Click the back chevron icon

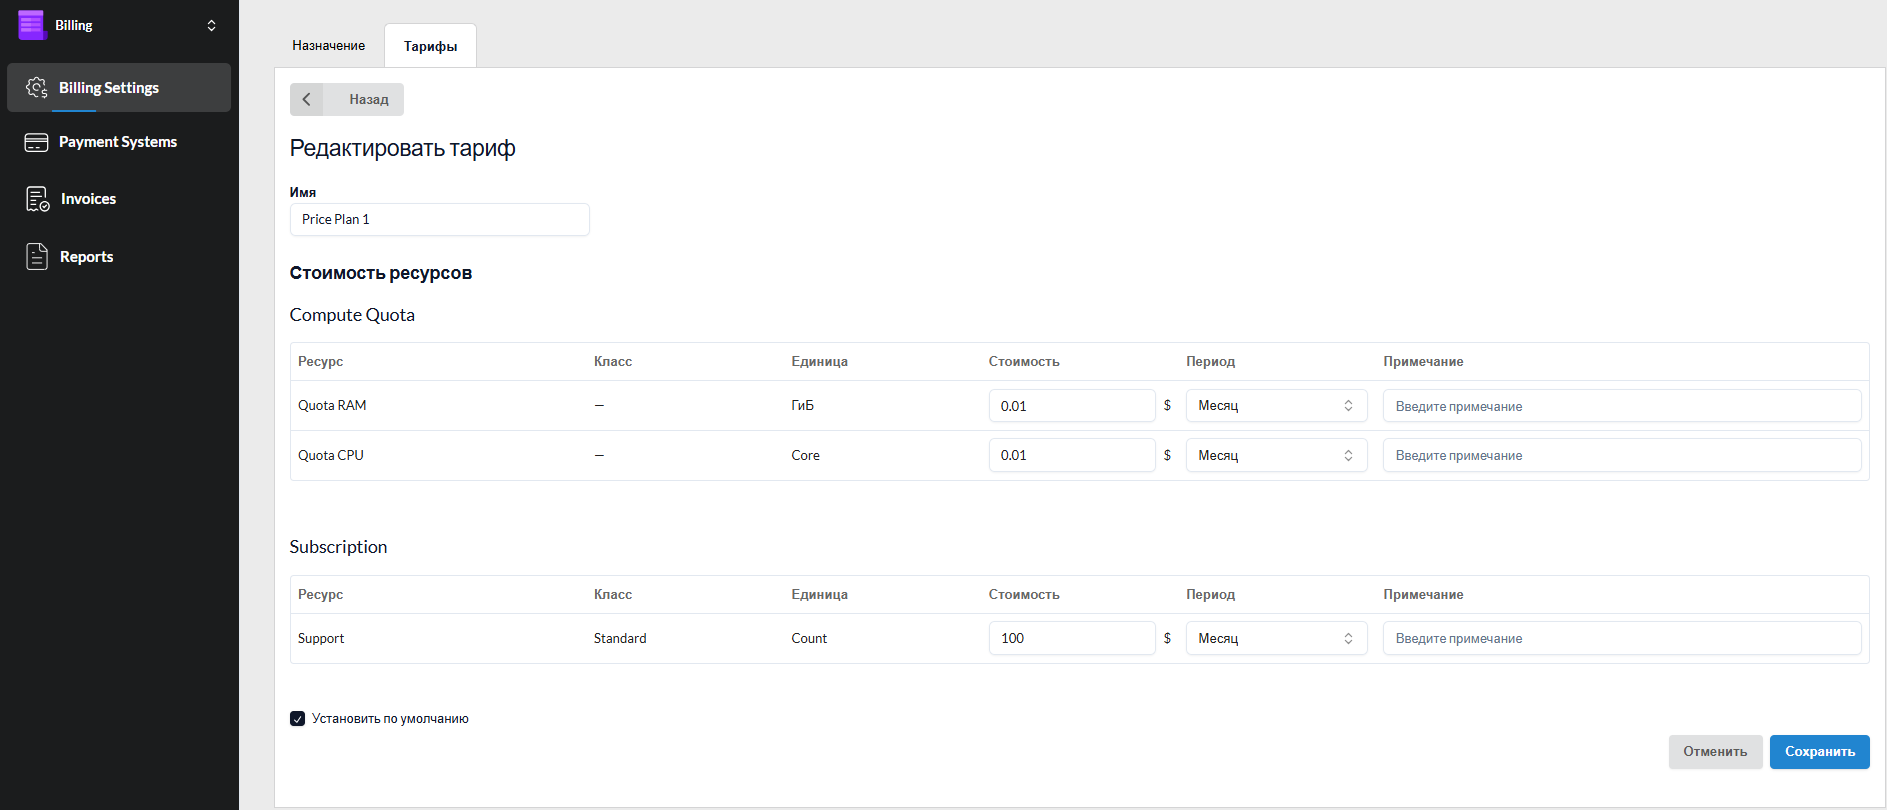307,99
